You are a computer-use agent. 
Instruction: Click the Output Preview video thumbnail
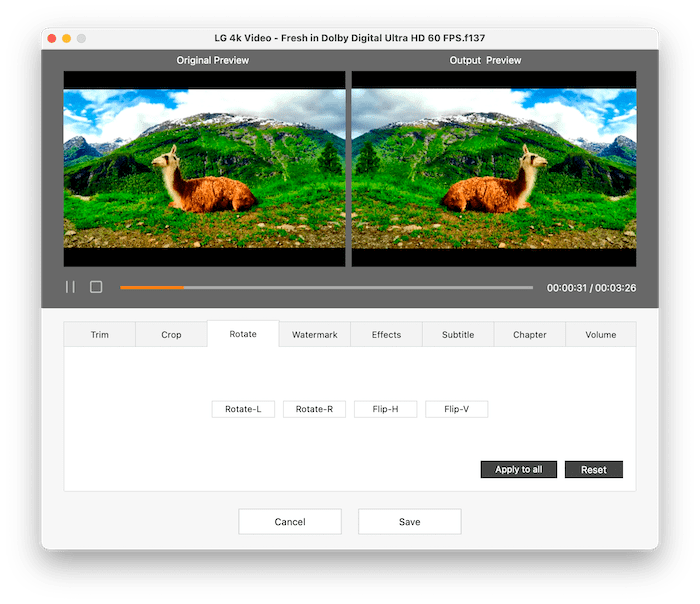pyautogui.click(x=493, y=168)
